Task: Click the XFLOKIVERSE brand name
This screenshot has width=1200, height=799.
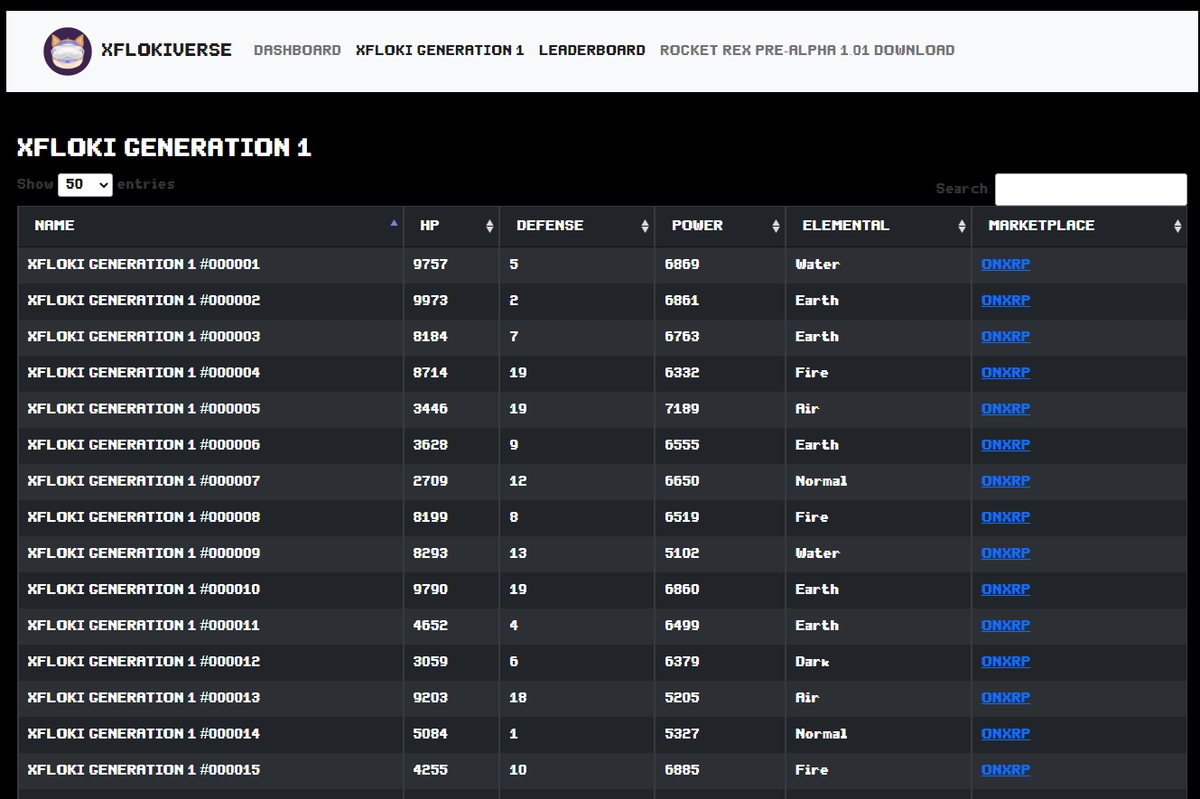Action: click(x=167, y=49)
